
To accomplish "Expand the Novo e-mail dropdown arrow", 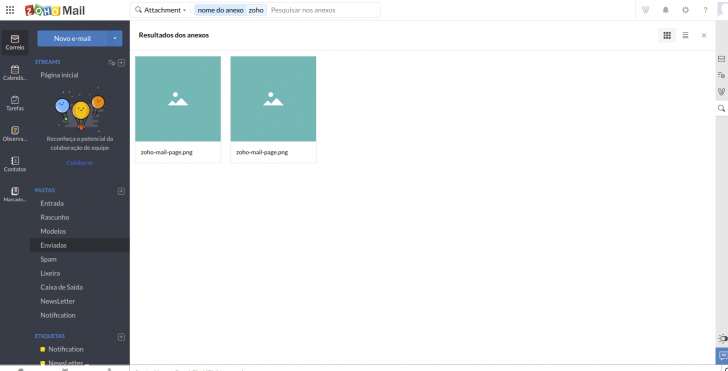I will (115, 39).
